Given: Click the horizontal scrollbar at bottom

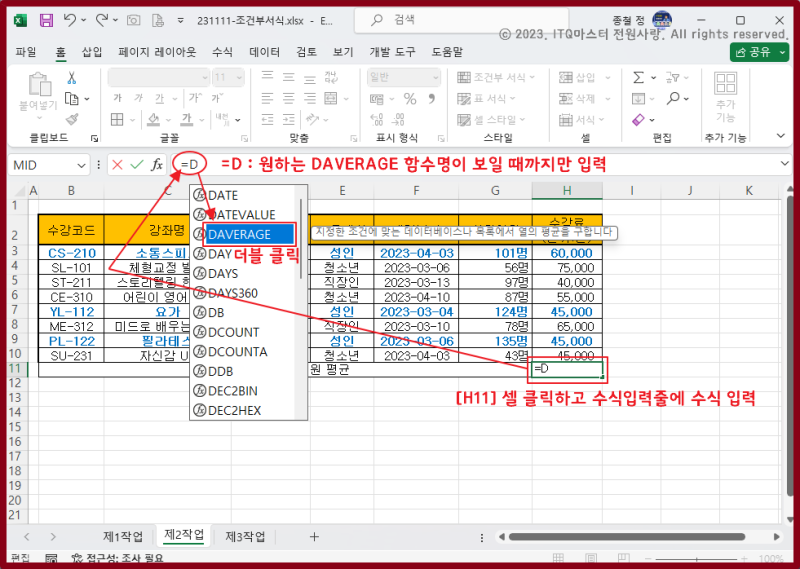Looking at the screenshot, I should [x=627, y=537].
